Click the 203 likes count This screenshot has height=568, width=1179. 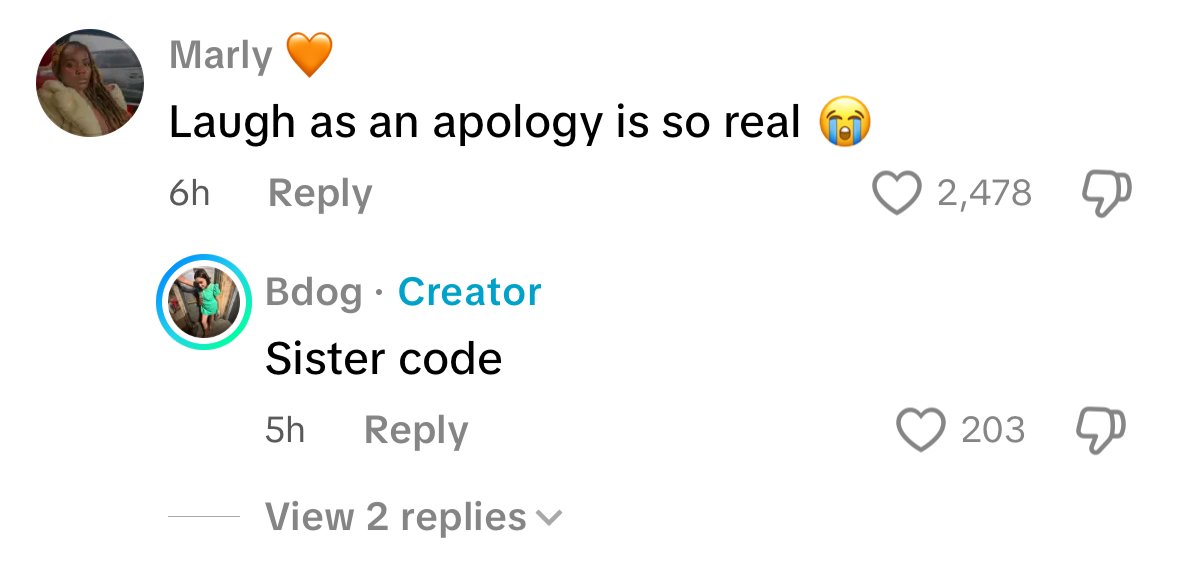pyautogui.click(x=993, y=430)
